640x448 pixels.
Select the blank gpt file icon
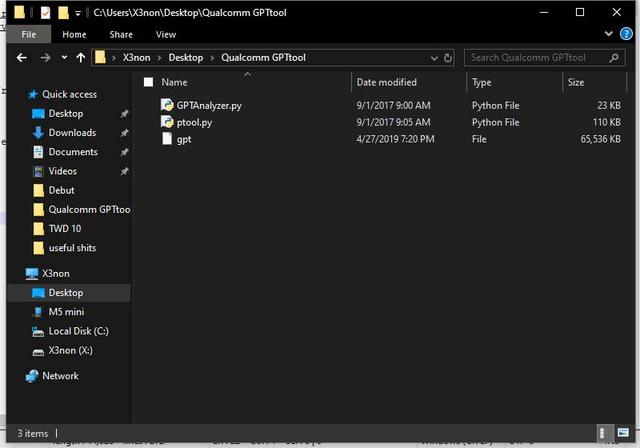tap(167, 139)
